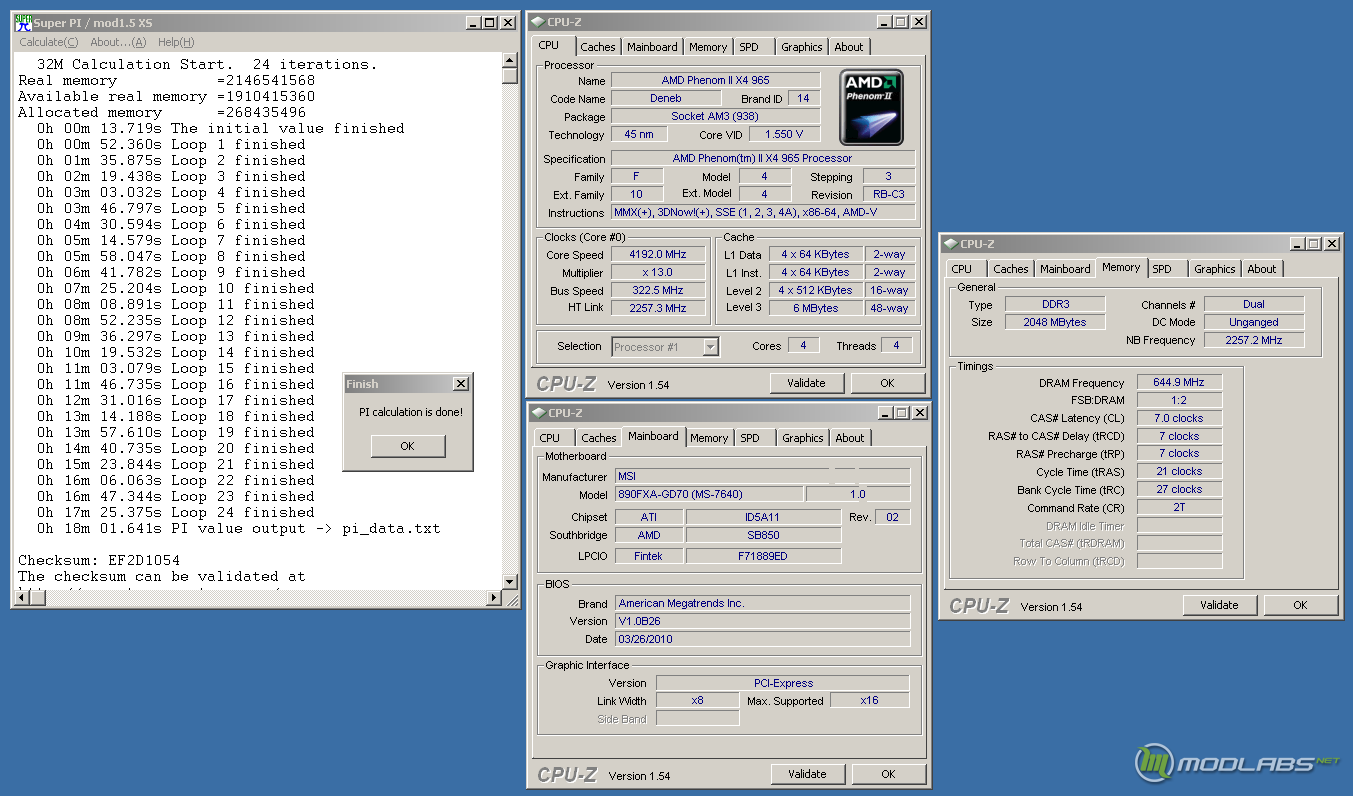Select Mainboard tab in Memory window

(x=1065, y=269)
